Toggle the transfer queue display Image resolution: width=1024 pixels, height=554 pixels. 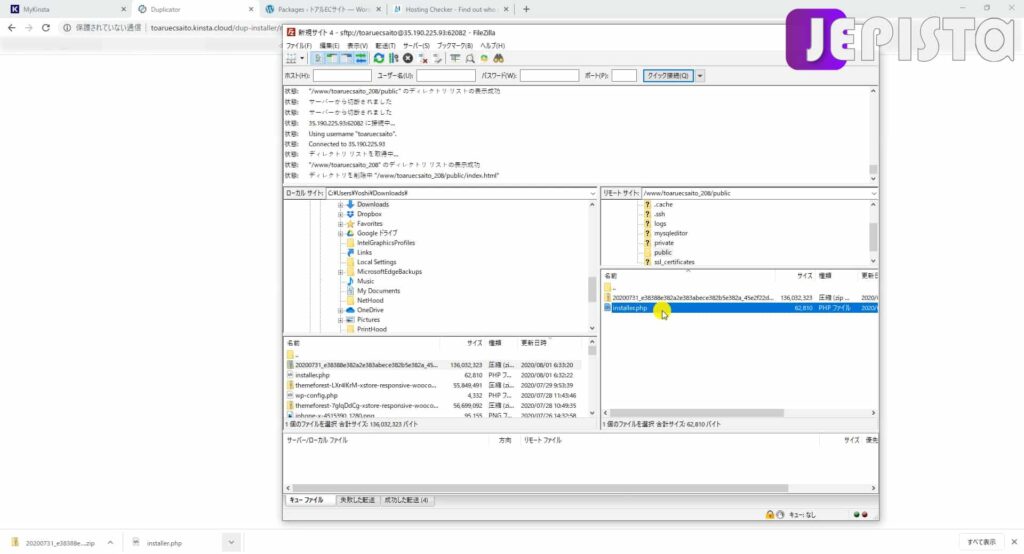tap(360, 59)
